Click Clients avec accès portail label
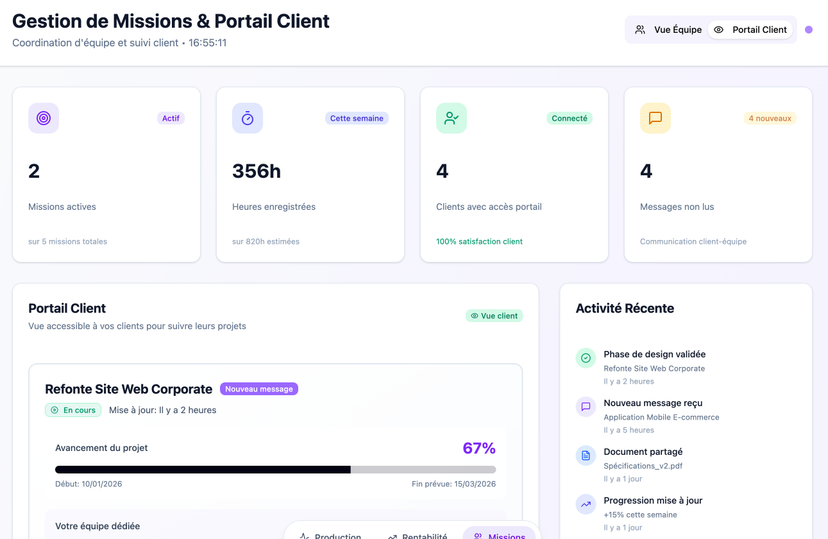 (489, 207)
